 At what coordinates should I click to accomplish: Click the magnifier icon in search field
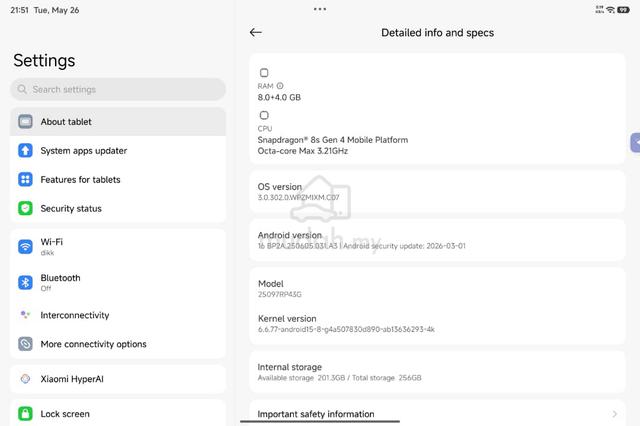click(22, 89)
